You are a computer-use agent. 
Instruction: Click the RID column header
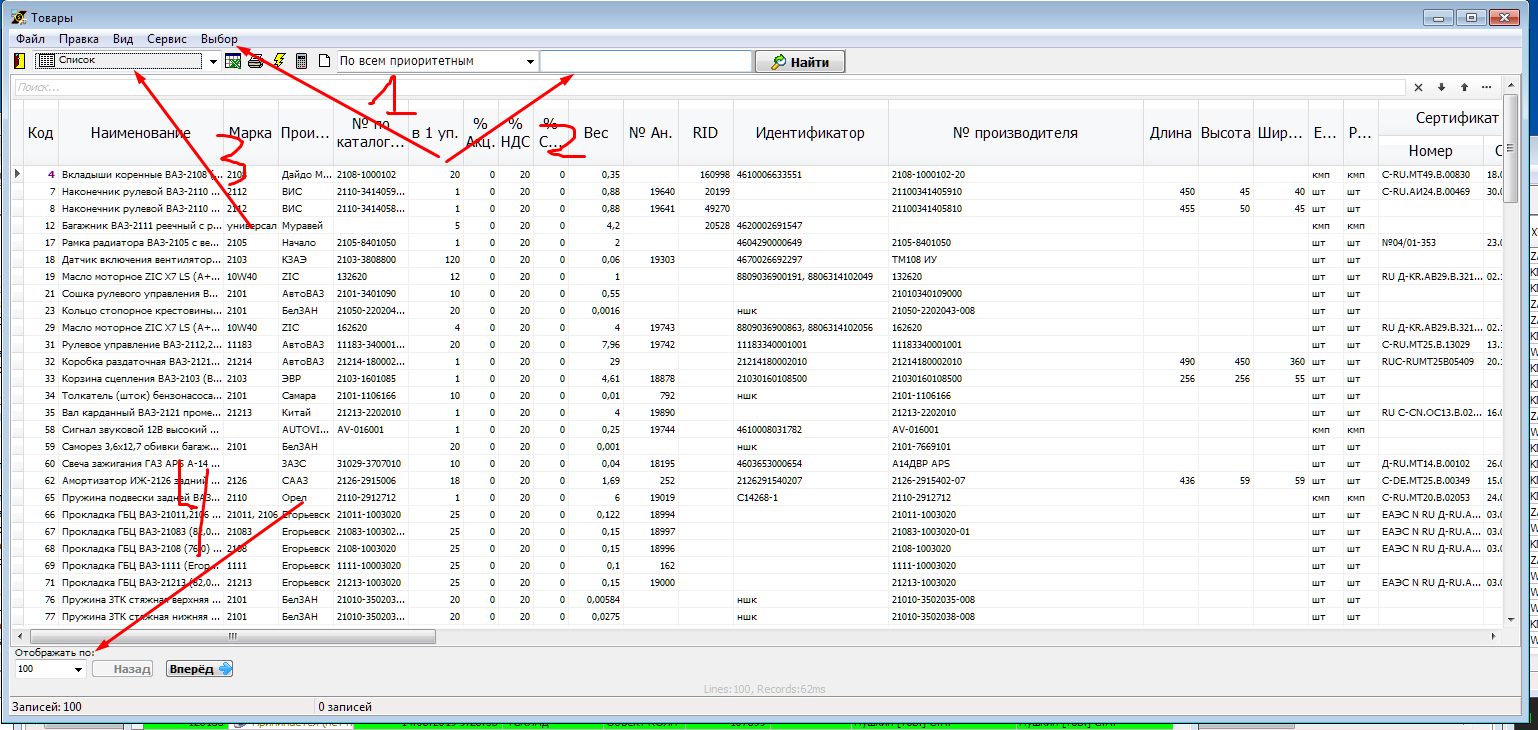coord(705,133)
